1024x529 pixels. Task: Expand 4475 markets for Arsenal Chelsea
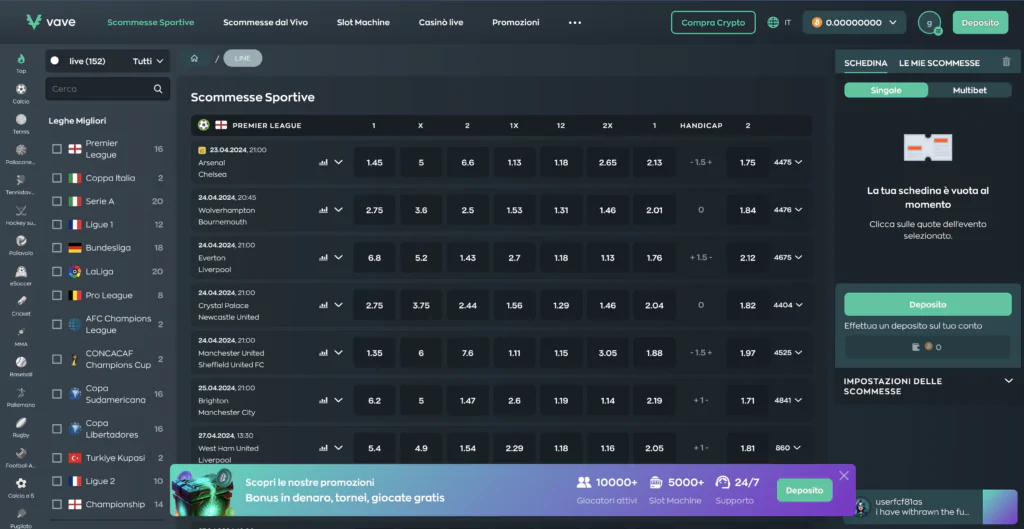(x=788, y=162)
